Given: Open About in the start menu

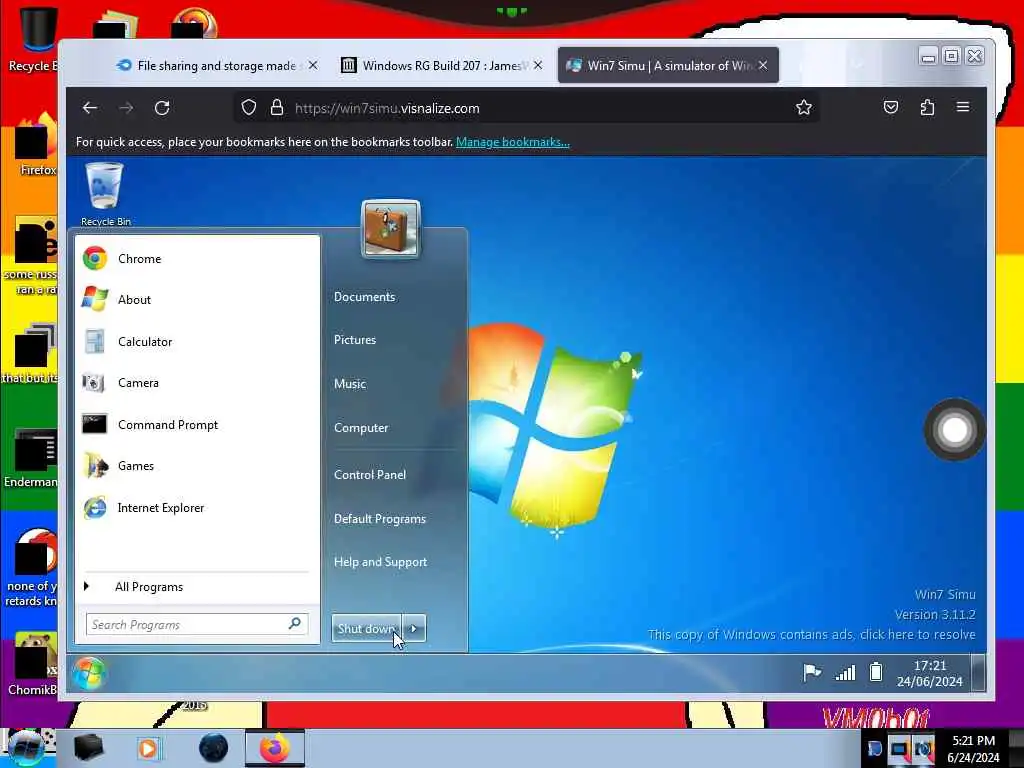Looking at the screenshot, I should [197, 300].
